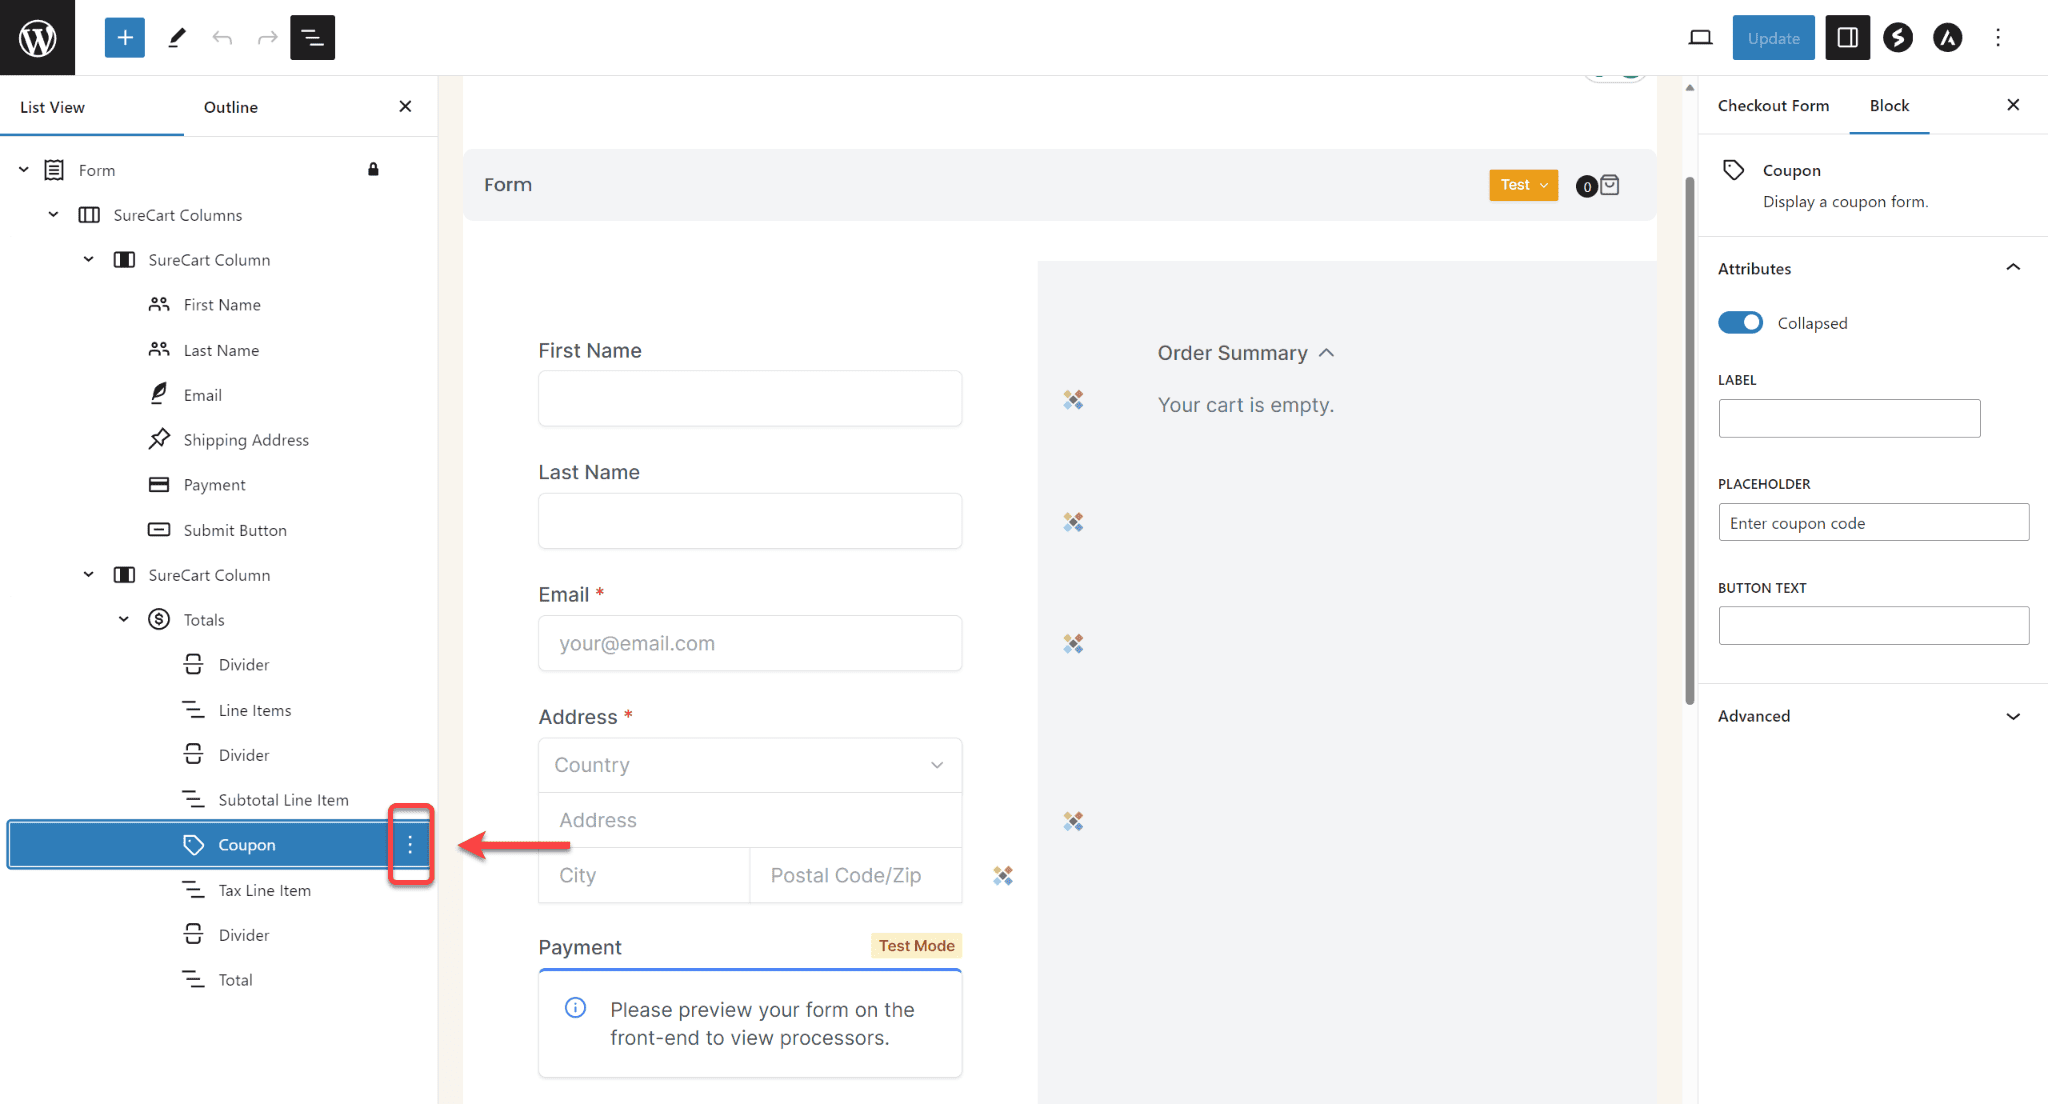Toggle the Collapsed switch
This screenshot has width=2048, height=1104.
point(1740,322)
